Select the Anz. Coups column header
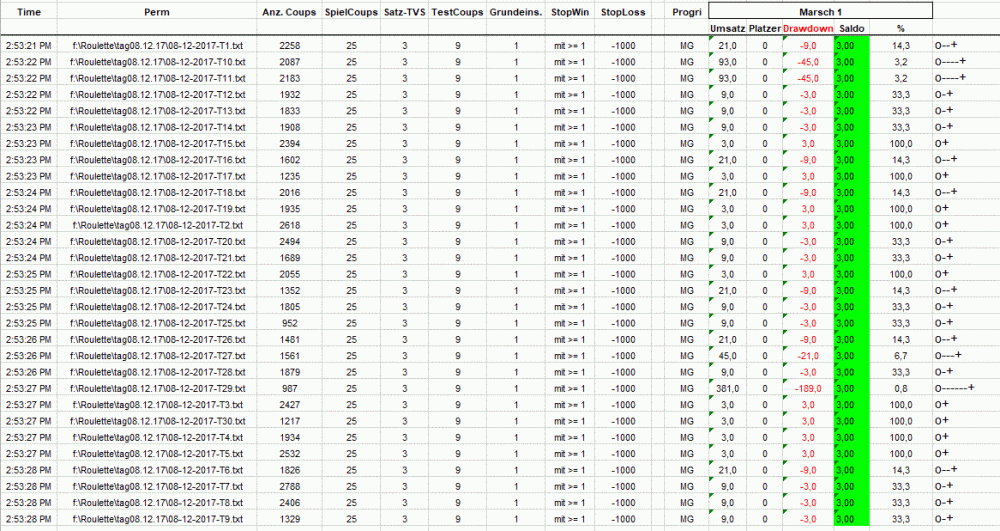The height and width of the screenshot is (531, 1000). coord(290,12)
